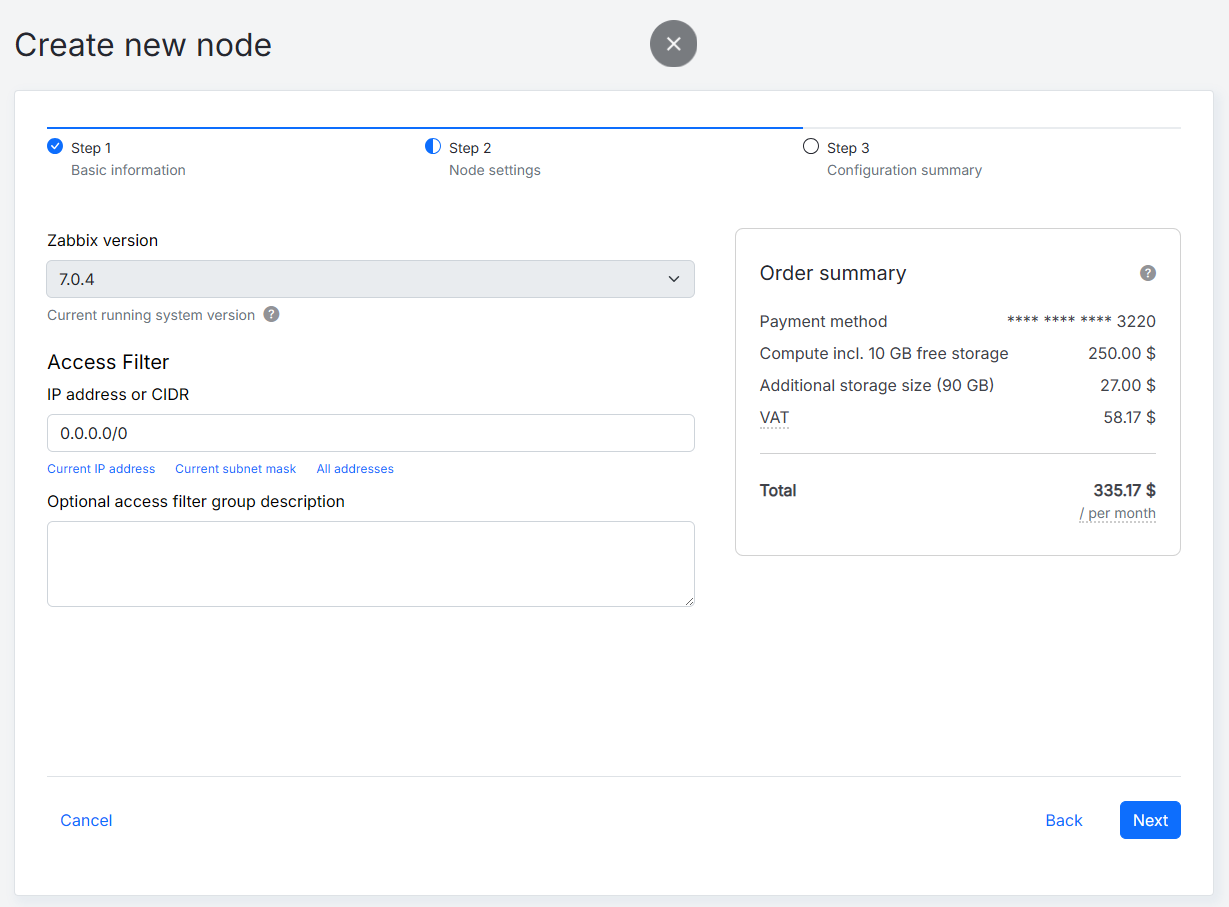
Task: Click the VAT dotted label
Action: [x=774, y=417]
